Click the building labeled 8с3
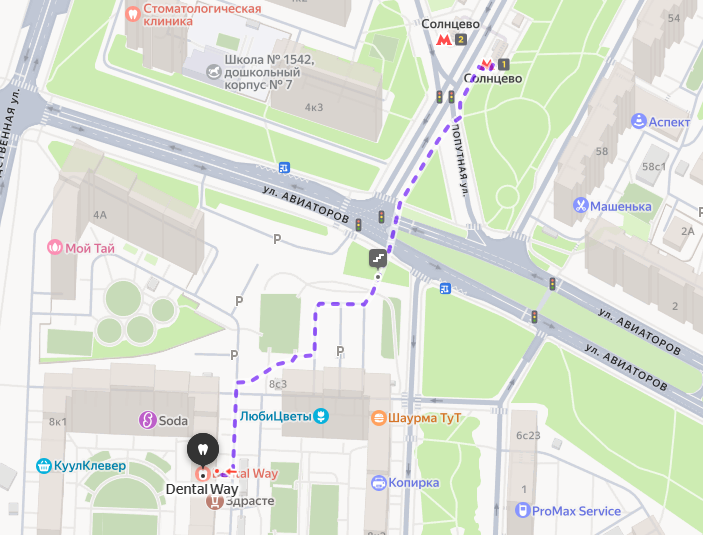703x535 pixels. [x=278, y=384]
